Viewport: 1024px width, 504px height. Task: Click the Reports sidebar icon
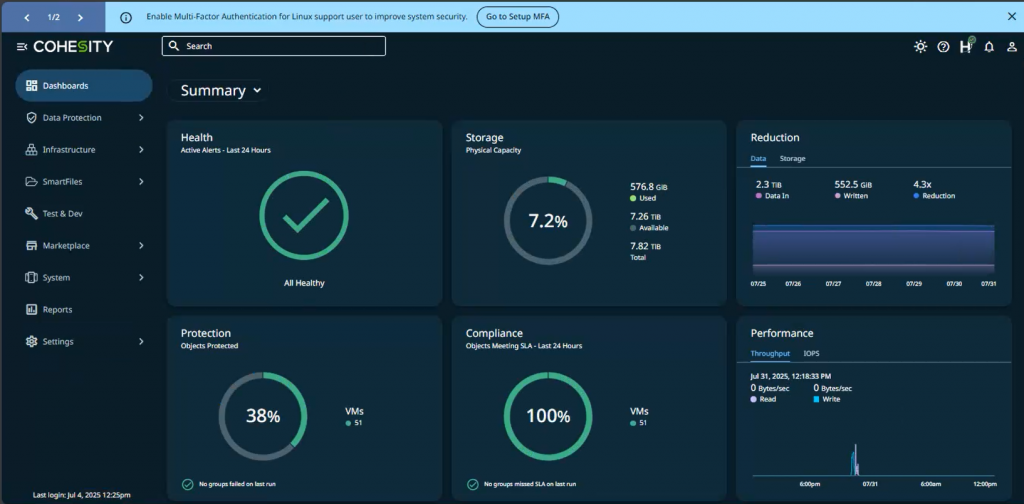[x=32, y=310]
